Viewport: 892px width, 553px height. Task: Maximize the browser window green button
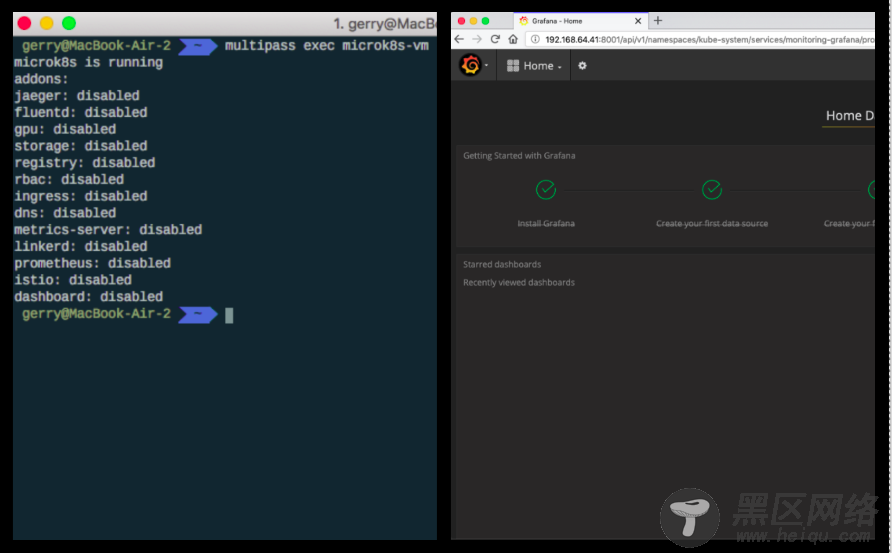point(485,21)
